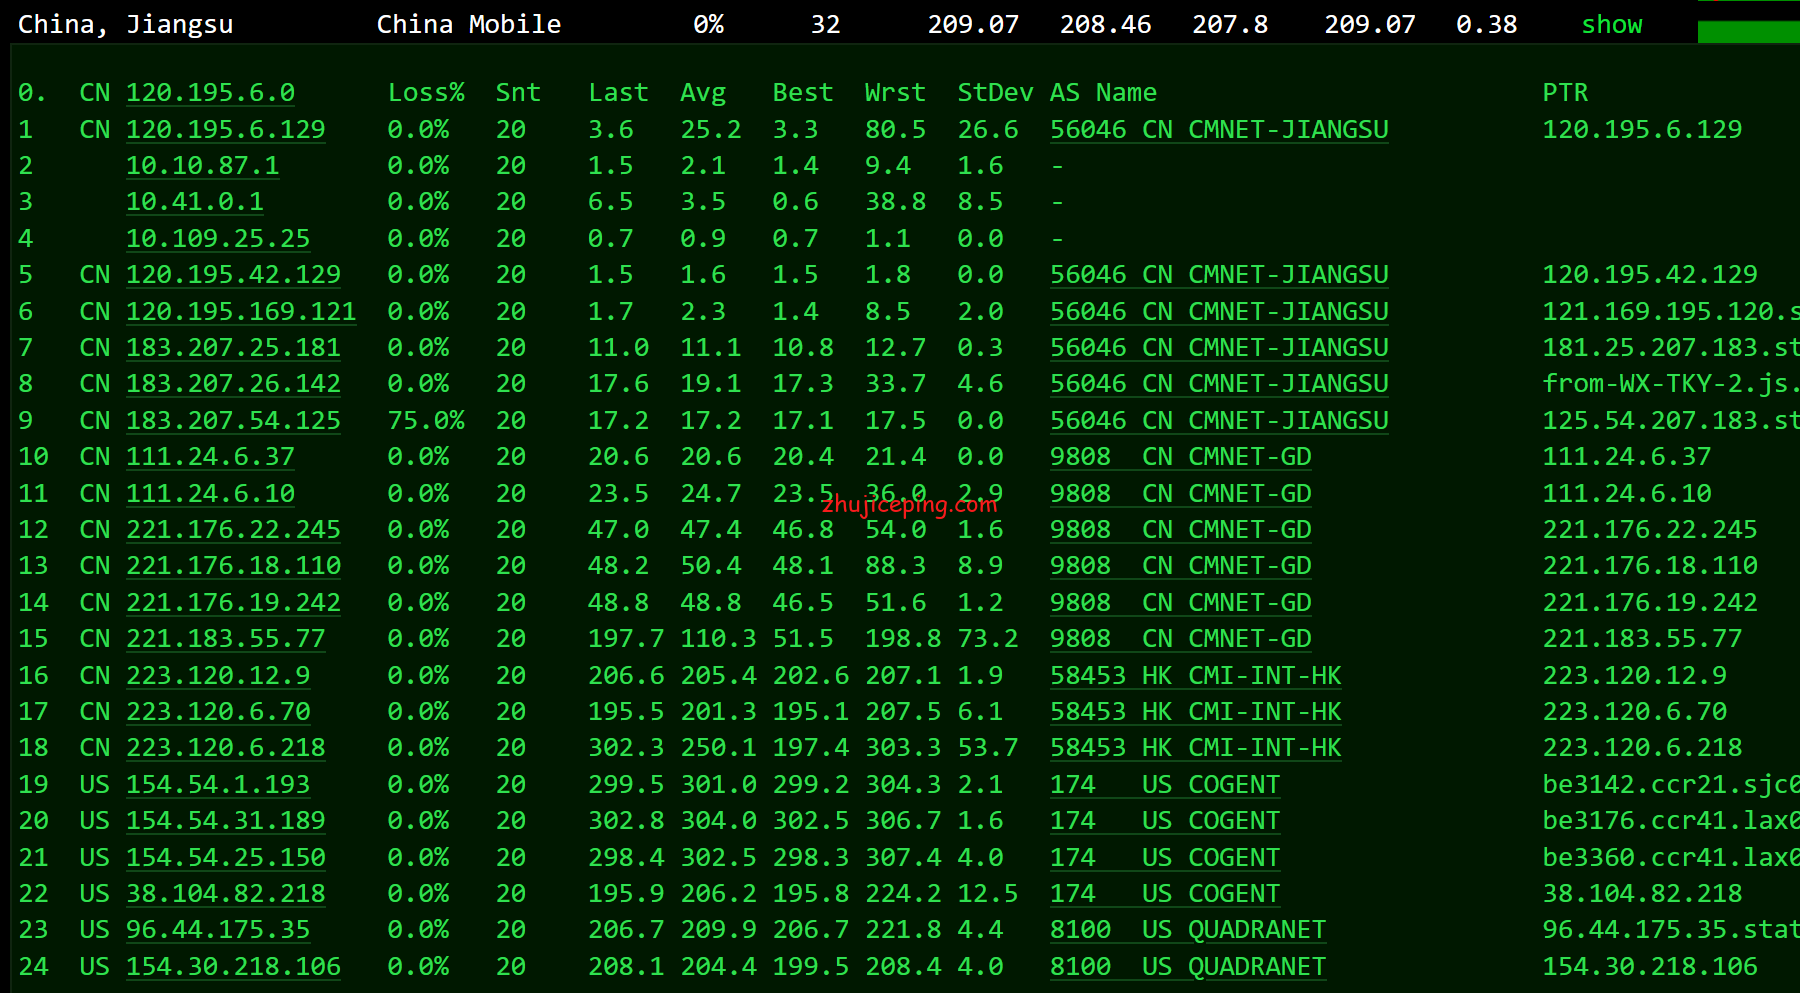Open IP link 221.176.19.242 in hop 14

coord(233,602)
